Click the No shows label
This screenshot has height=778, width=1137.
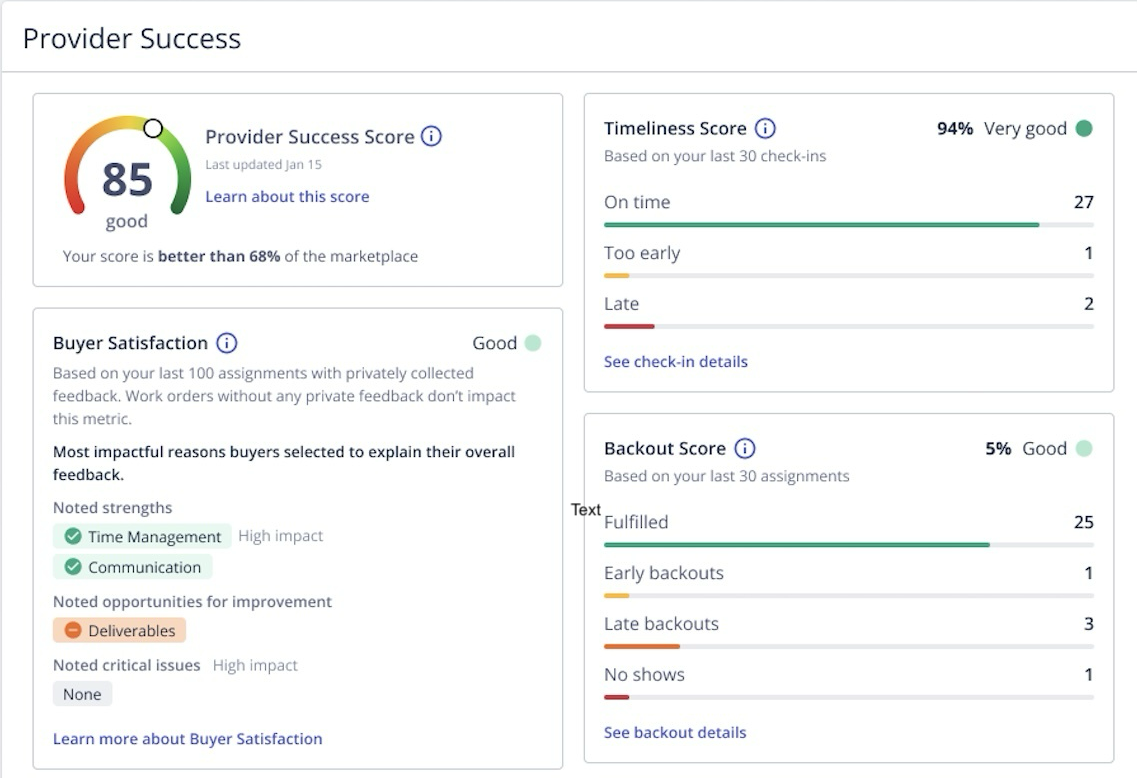[645, 674]
